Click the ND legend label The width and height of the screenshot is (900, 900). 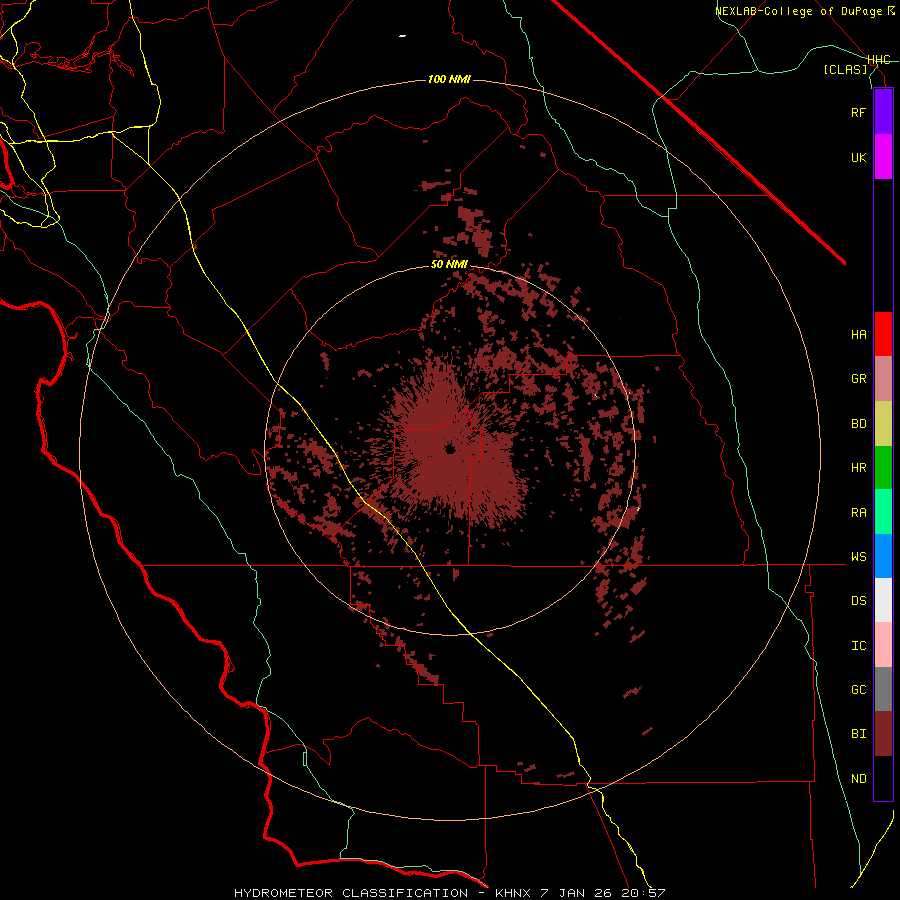(x=858, y=779)
